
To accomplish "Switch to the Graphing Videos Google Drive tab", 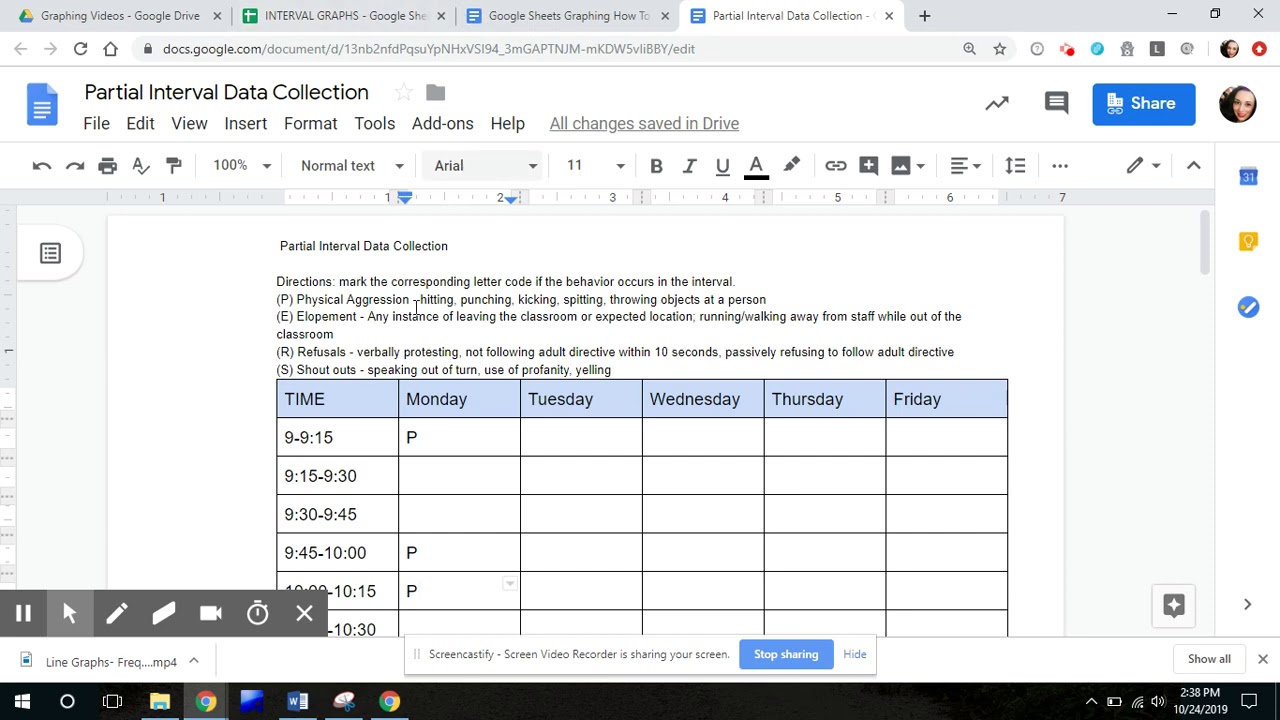I will [x=120, y=16].
